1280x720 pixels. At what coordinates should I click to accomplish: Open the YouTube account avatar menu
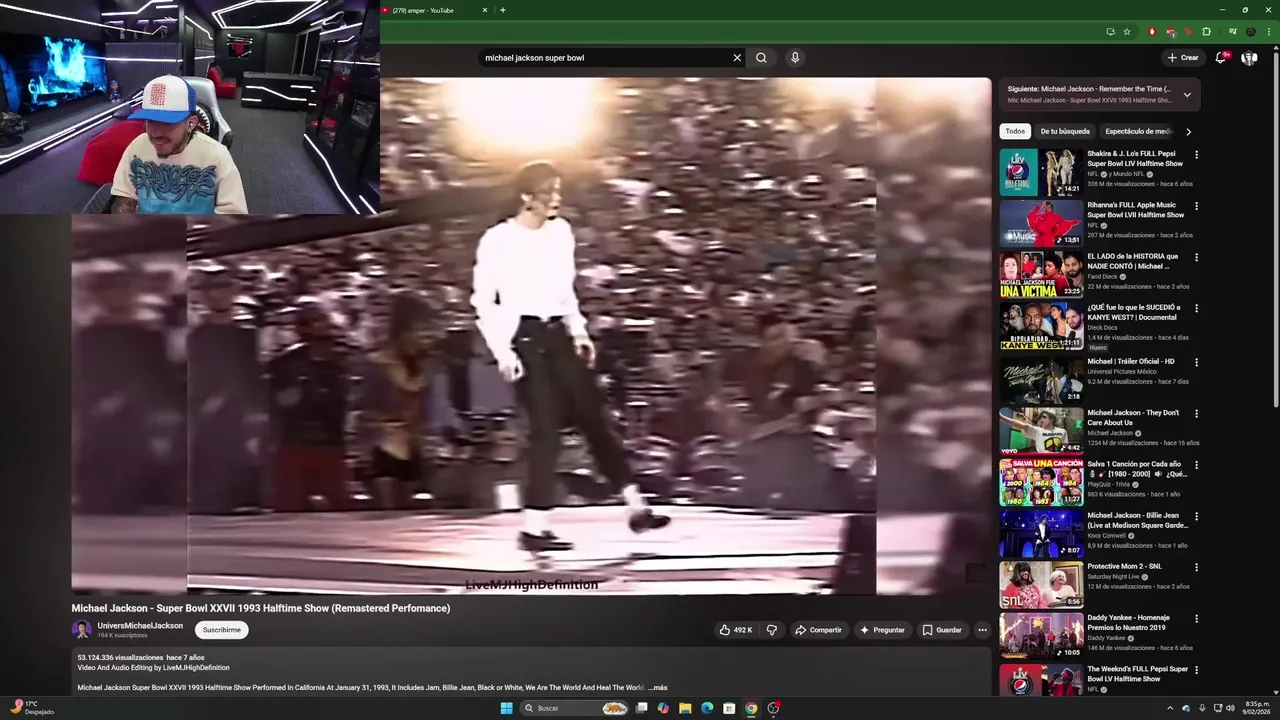pos(1249,58)
